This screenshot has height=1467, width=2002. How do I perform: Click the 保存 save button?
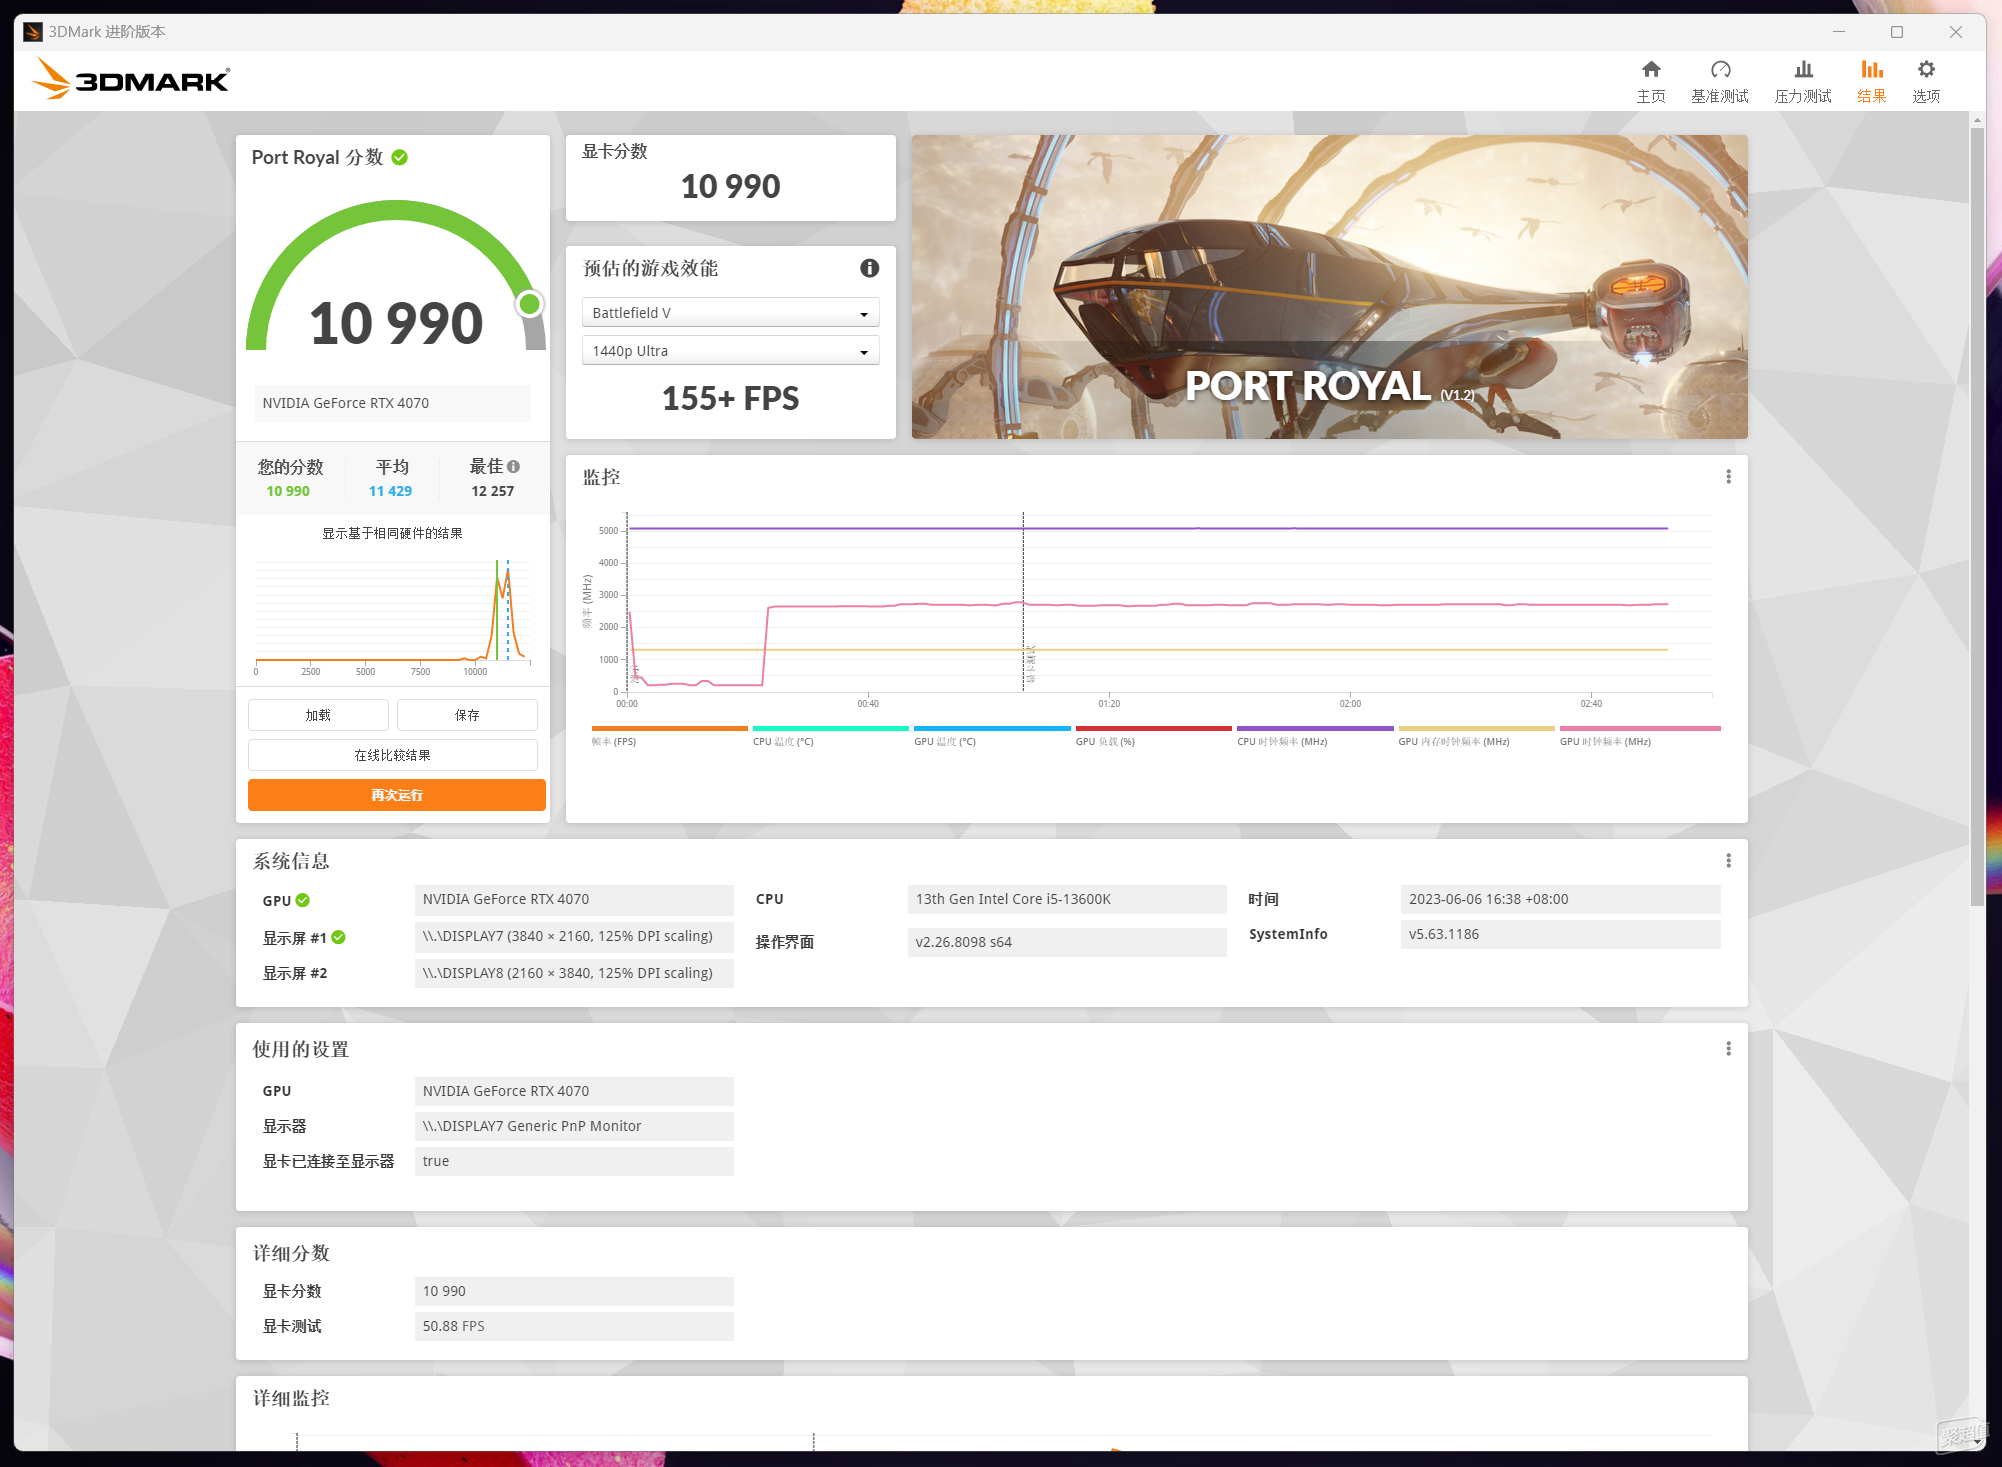click(467, 715)
